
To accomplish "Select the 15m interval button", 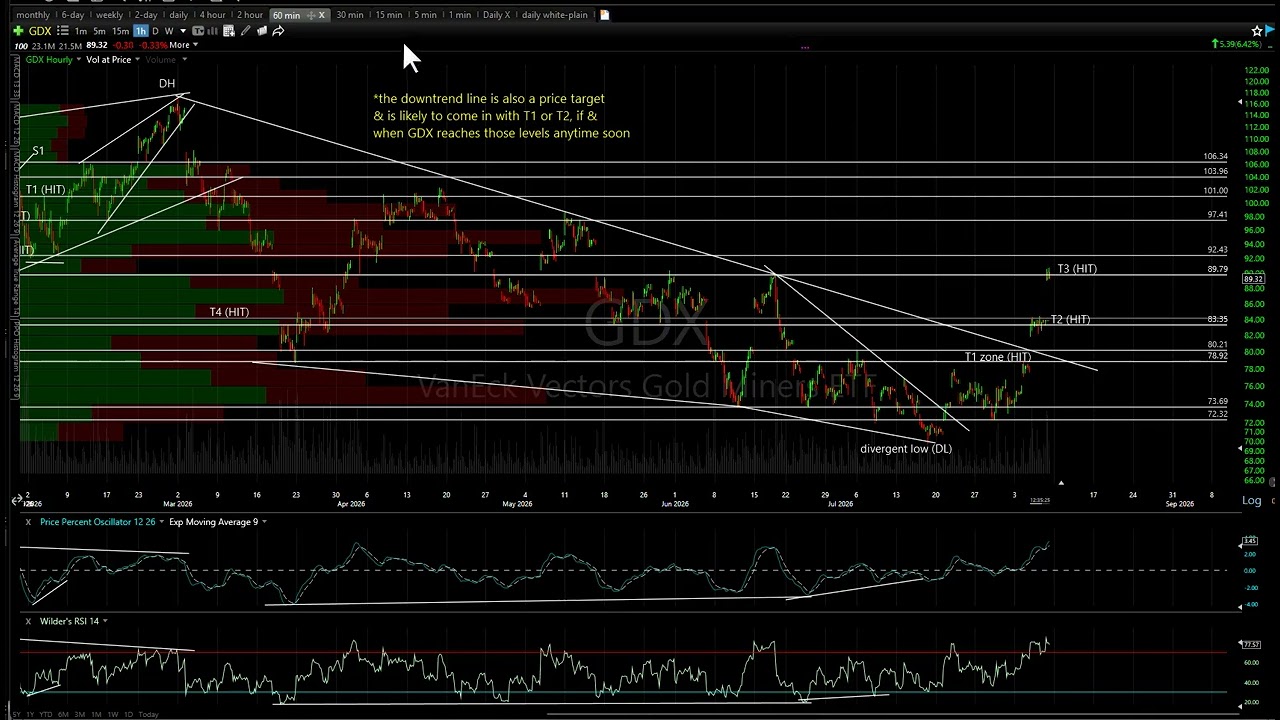I will coord(120,31).
